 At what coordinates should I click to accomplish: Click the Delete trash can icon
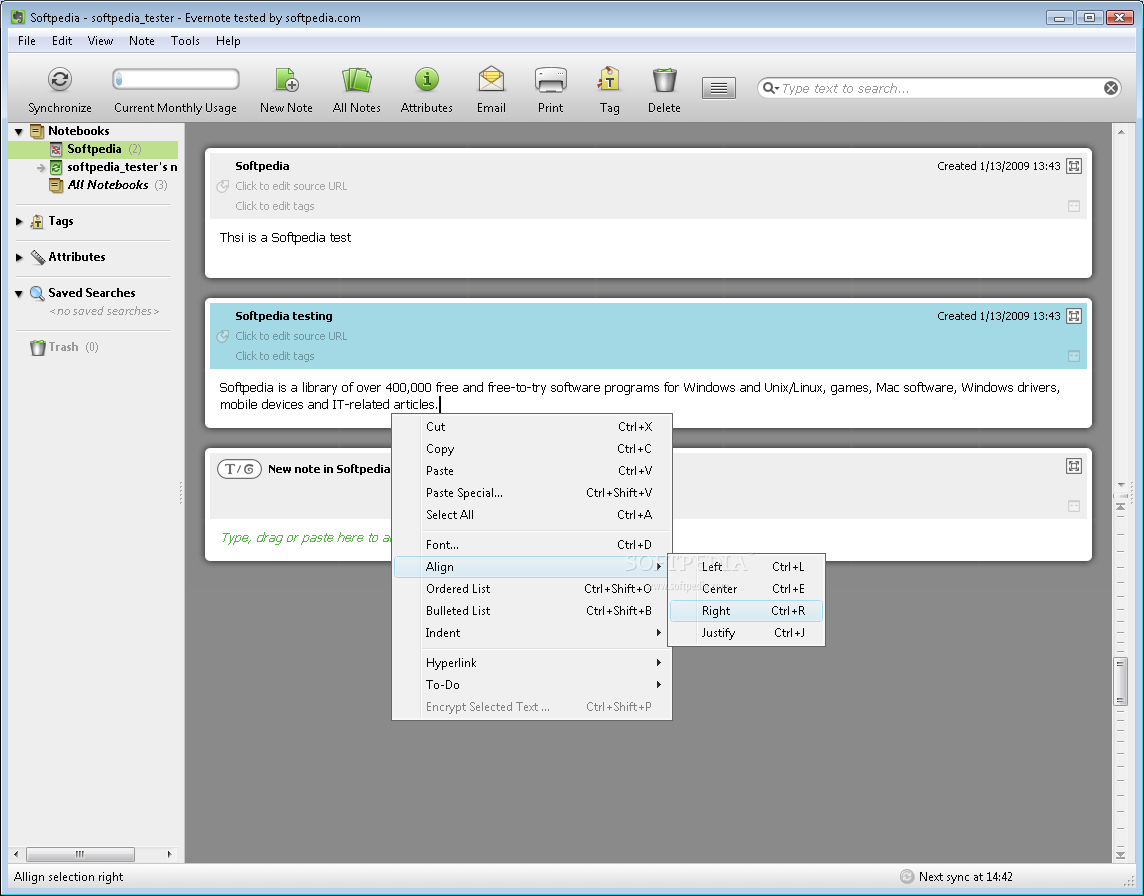coord(664,80)
